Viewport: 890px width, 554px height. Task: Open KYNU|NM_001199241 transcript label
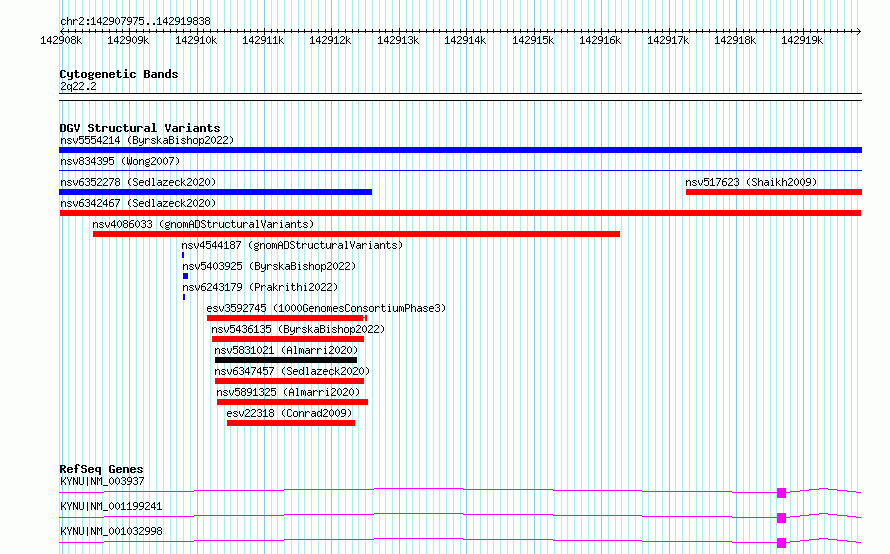tap(111, 506)
